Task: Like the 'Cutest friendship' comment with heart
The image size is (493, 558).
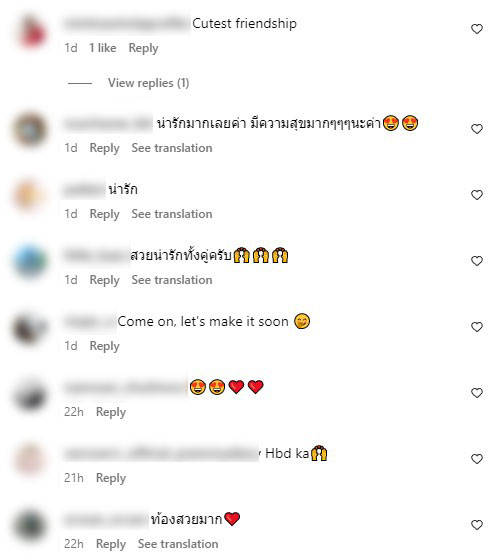Action: coord(477,29)
